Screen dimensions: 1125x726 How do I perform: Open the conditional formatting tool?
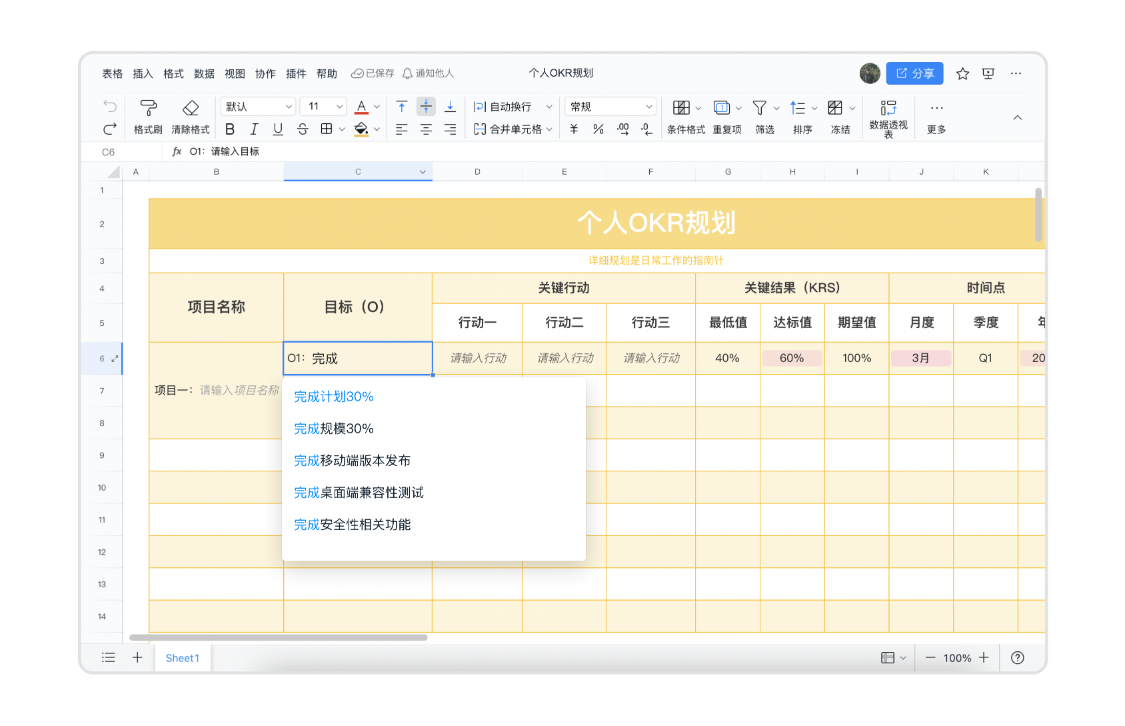(x=681, y=108)
